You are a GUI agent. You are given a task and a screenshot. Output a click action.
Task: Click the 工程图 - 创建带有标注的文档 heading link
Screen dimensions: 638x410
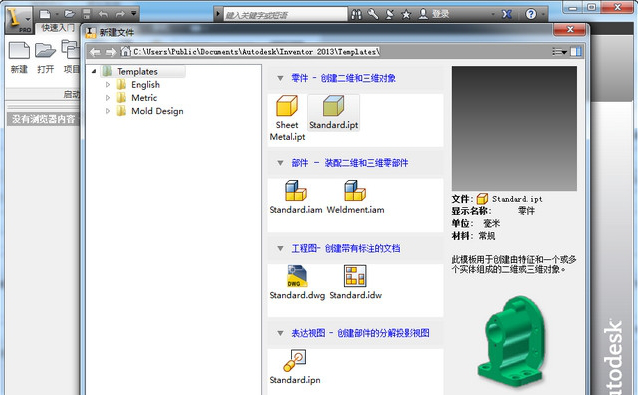coord(346,249)
